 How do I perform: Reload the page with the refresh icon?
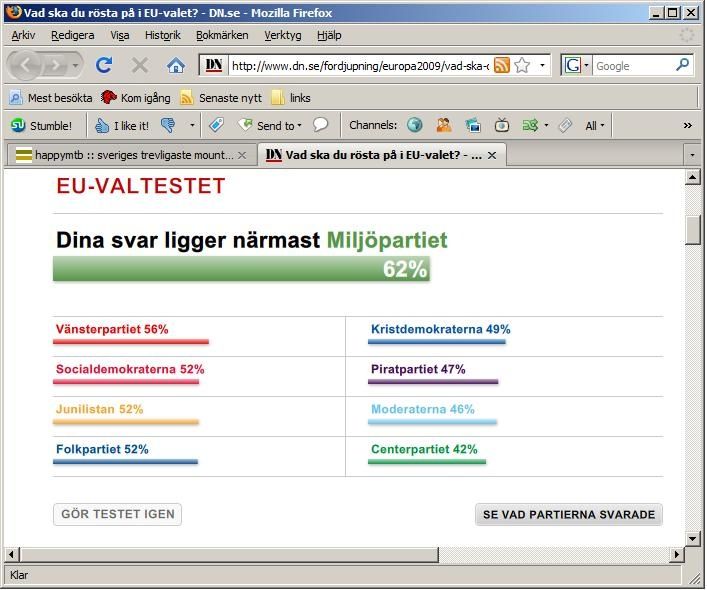[104, 66]
